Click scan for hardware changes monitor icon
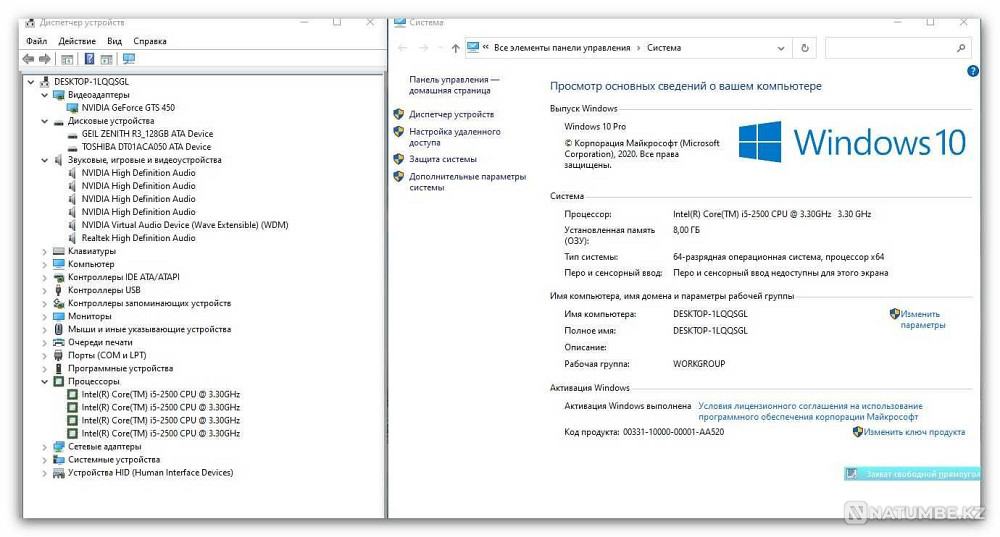This screenshot has width=1000, height=537. click(x=129, y=59)
